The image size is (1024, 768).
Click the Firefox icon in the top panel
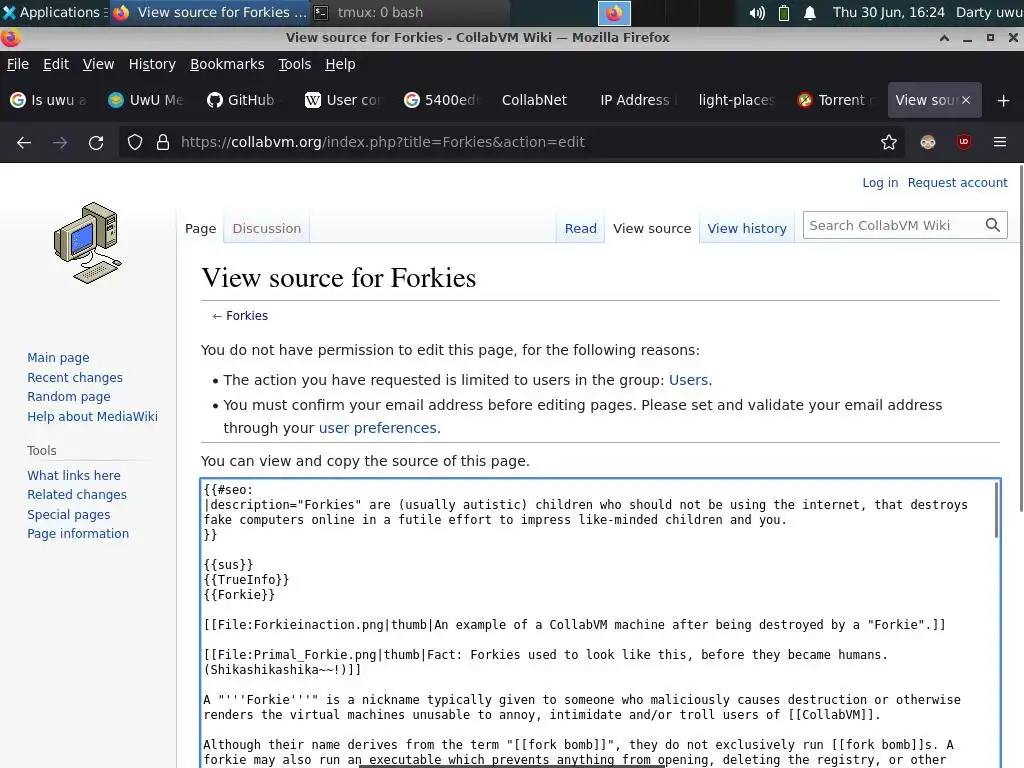point(614,12)
